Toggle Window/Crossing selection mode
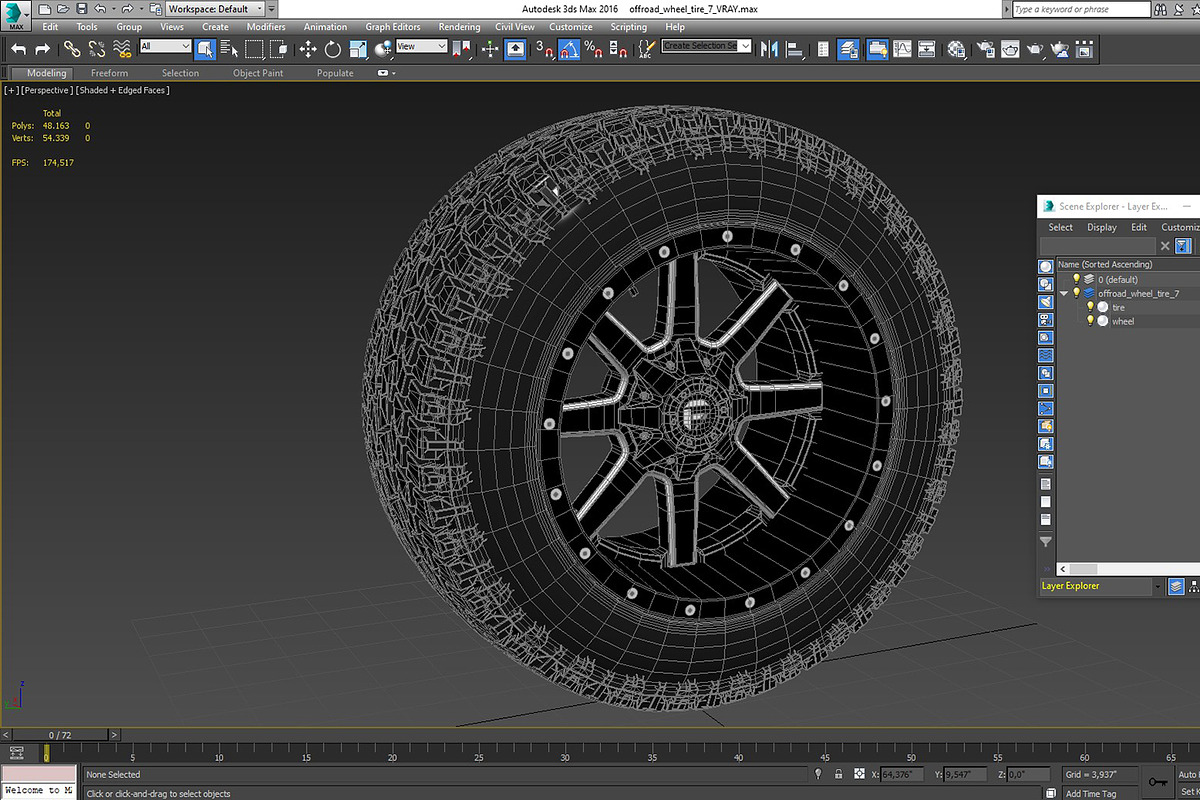Viewport: 1200px width, 800px height. coord(279,48)
